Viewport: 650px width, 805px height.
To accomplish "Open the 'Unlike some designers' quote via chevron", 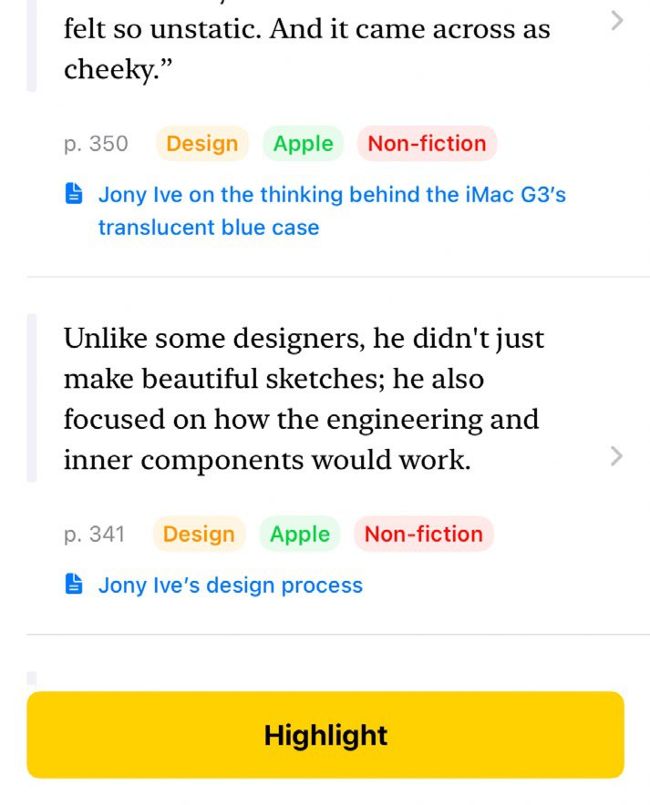I will click(x=616, y=457).
